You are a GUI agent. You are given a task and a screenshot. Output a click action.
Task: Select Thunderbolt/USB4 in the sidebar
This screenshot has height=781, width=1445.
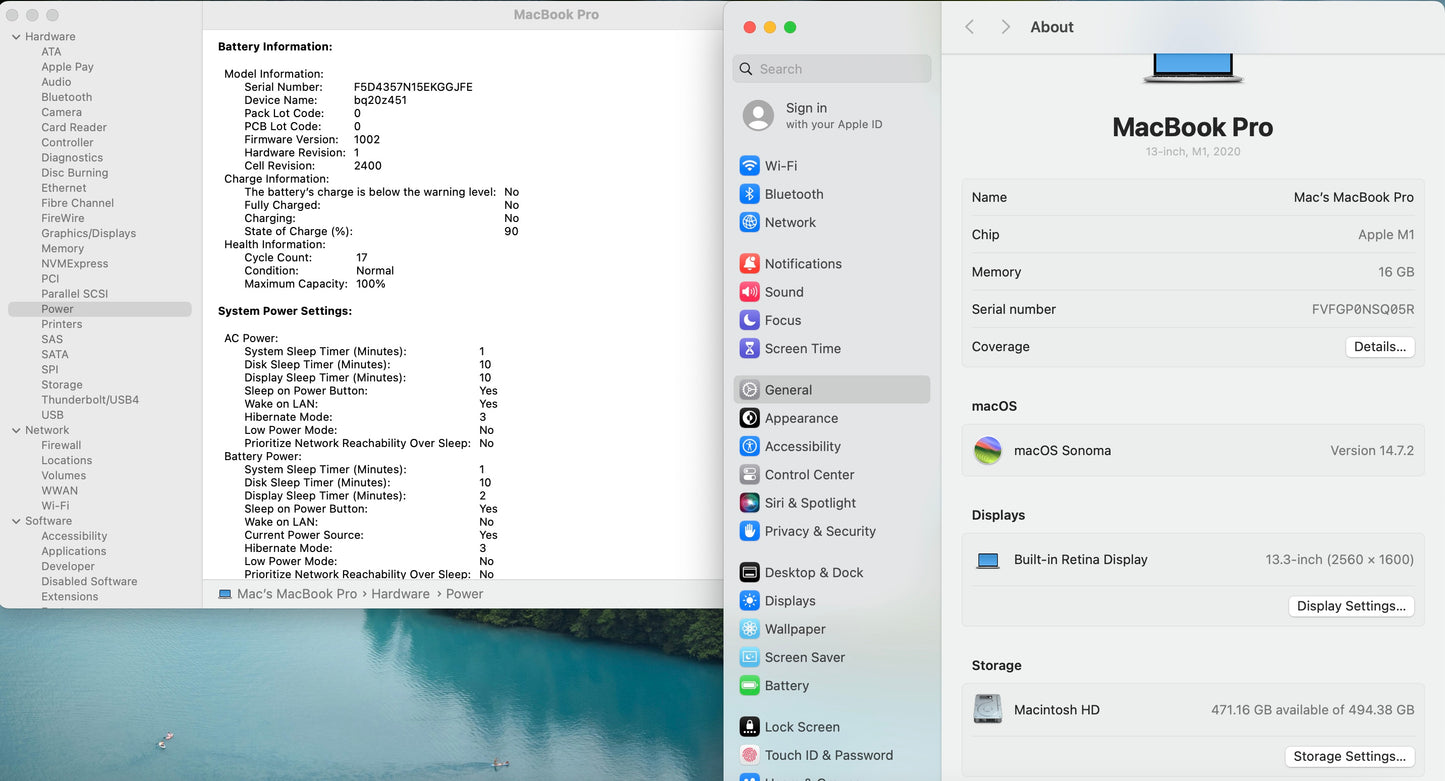[x=90, y=400]
